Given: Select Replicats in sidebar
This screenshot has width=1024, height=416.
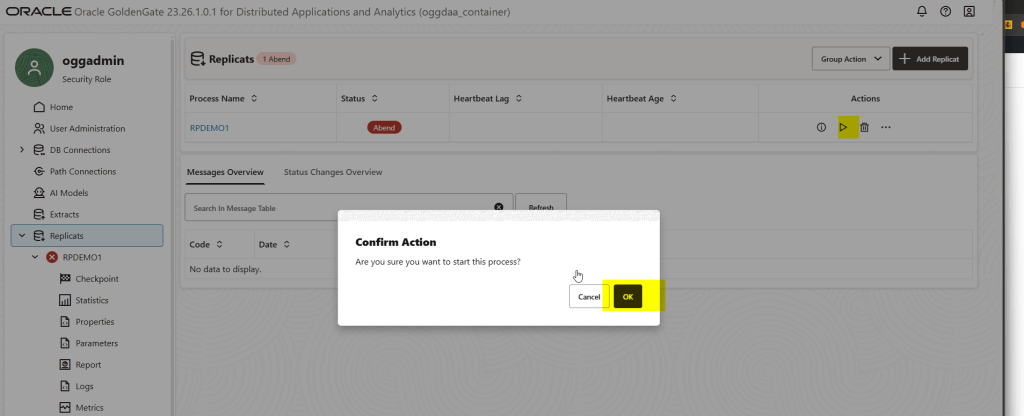Looking at the screenshot, I should 87,236.
